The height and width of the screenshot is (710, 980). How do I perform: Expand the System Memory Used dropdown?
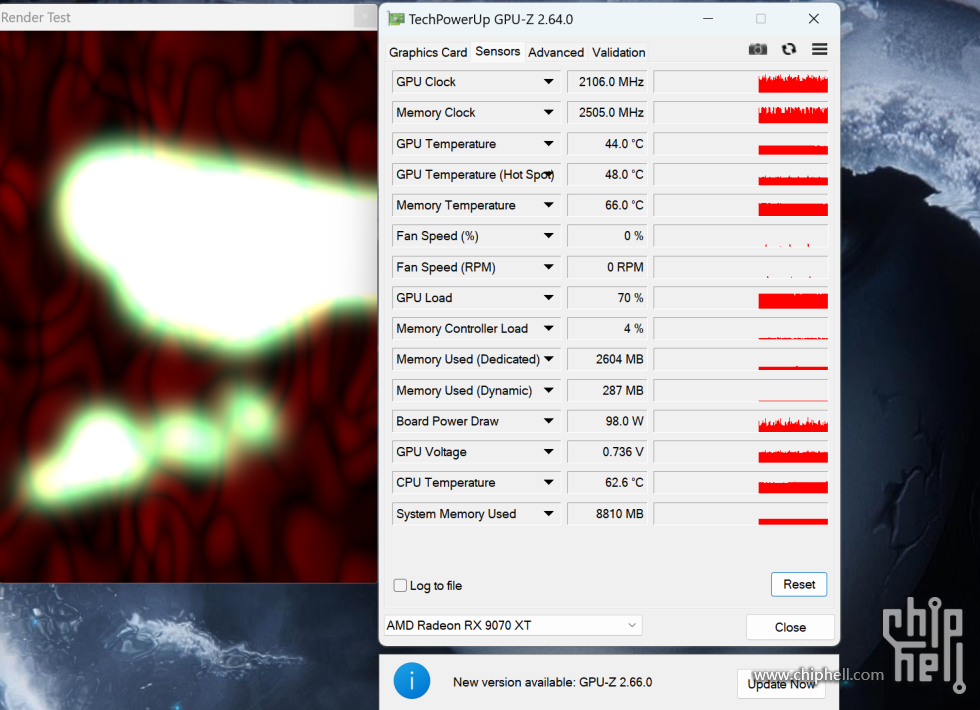[x=548, y=514]
